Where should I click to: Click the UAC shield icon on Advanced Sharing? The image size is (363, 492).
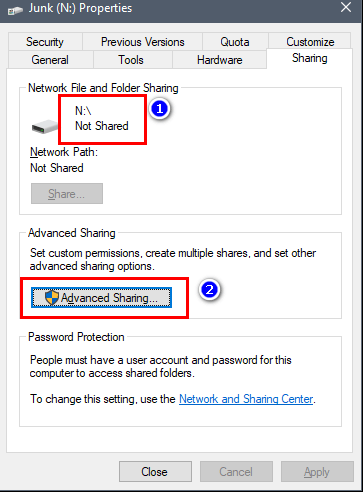coord(52,298)
